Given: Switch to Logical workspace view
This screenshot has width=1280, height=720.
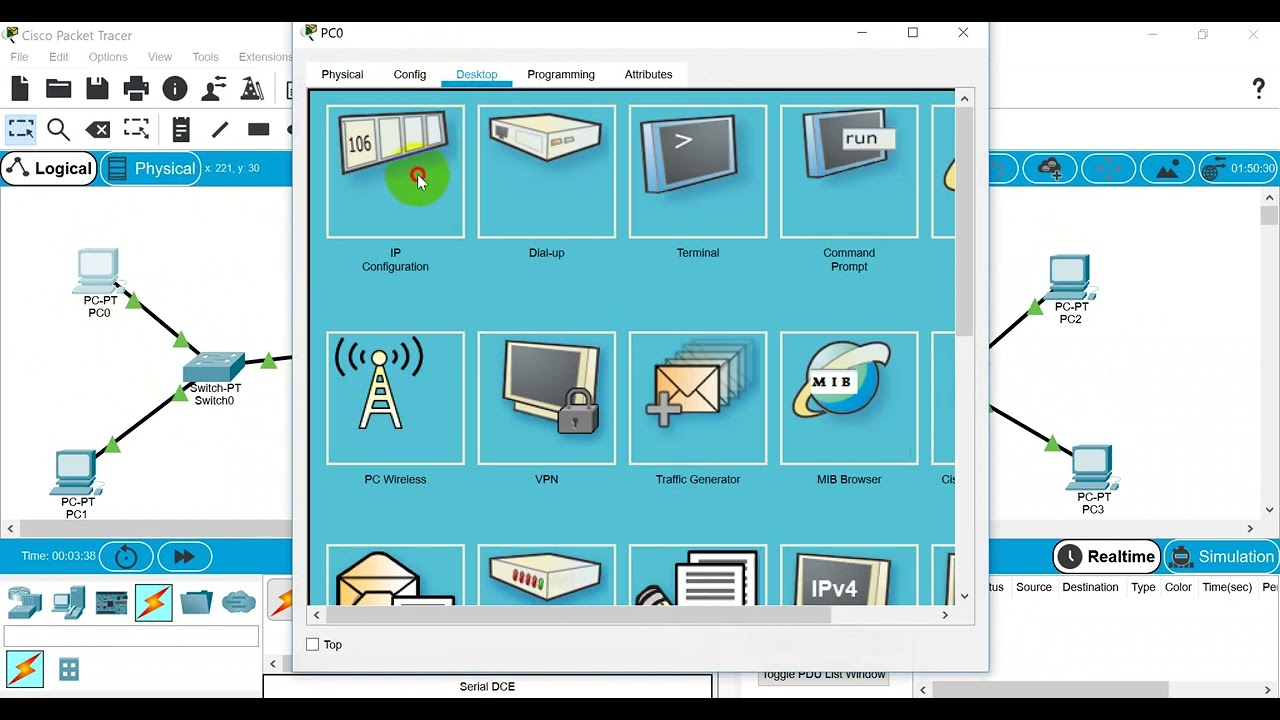Looking at the screenshot, I should [49, 168].
